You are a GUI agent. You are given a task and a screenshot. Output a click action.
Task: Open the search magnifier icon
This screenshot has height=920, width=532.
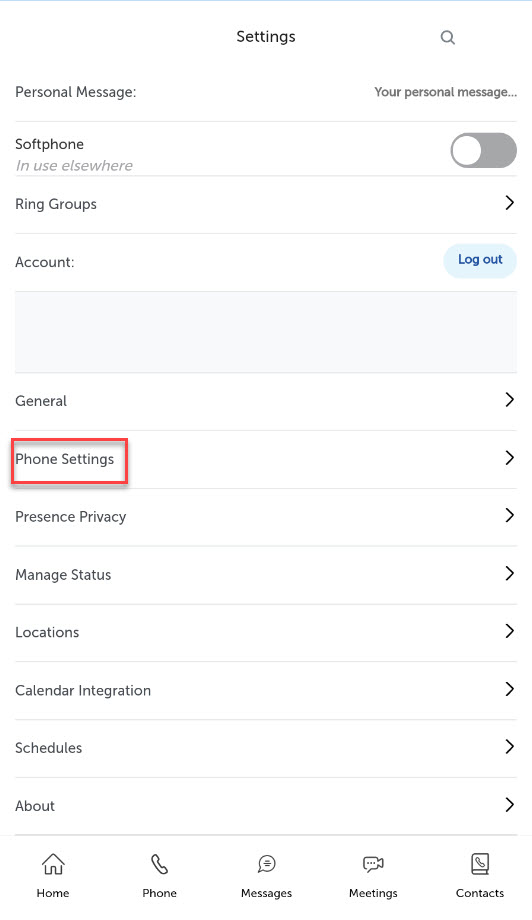coord(448,38)
